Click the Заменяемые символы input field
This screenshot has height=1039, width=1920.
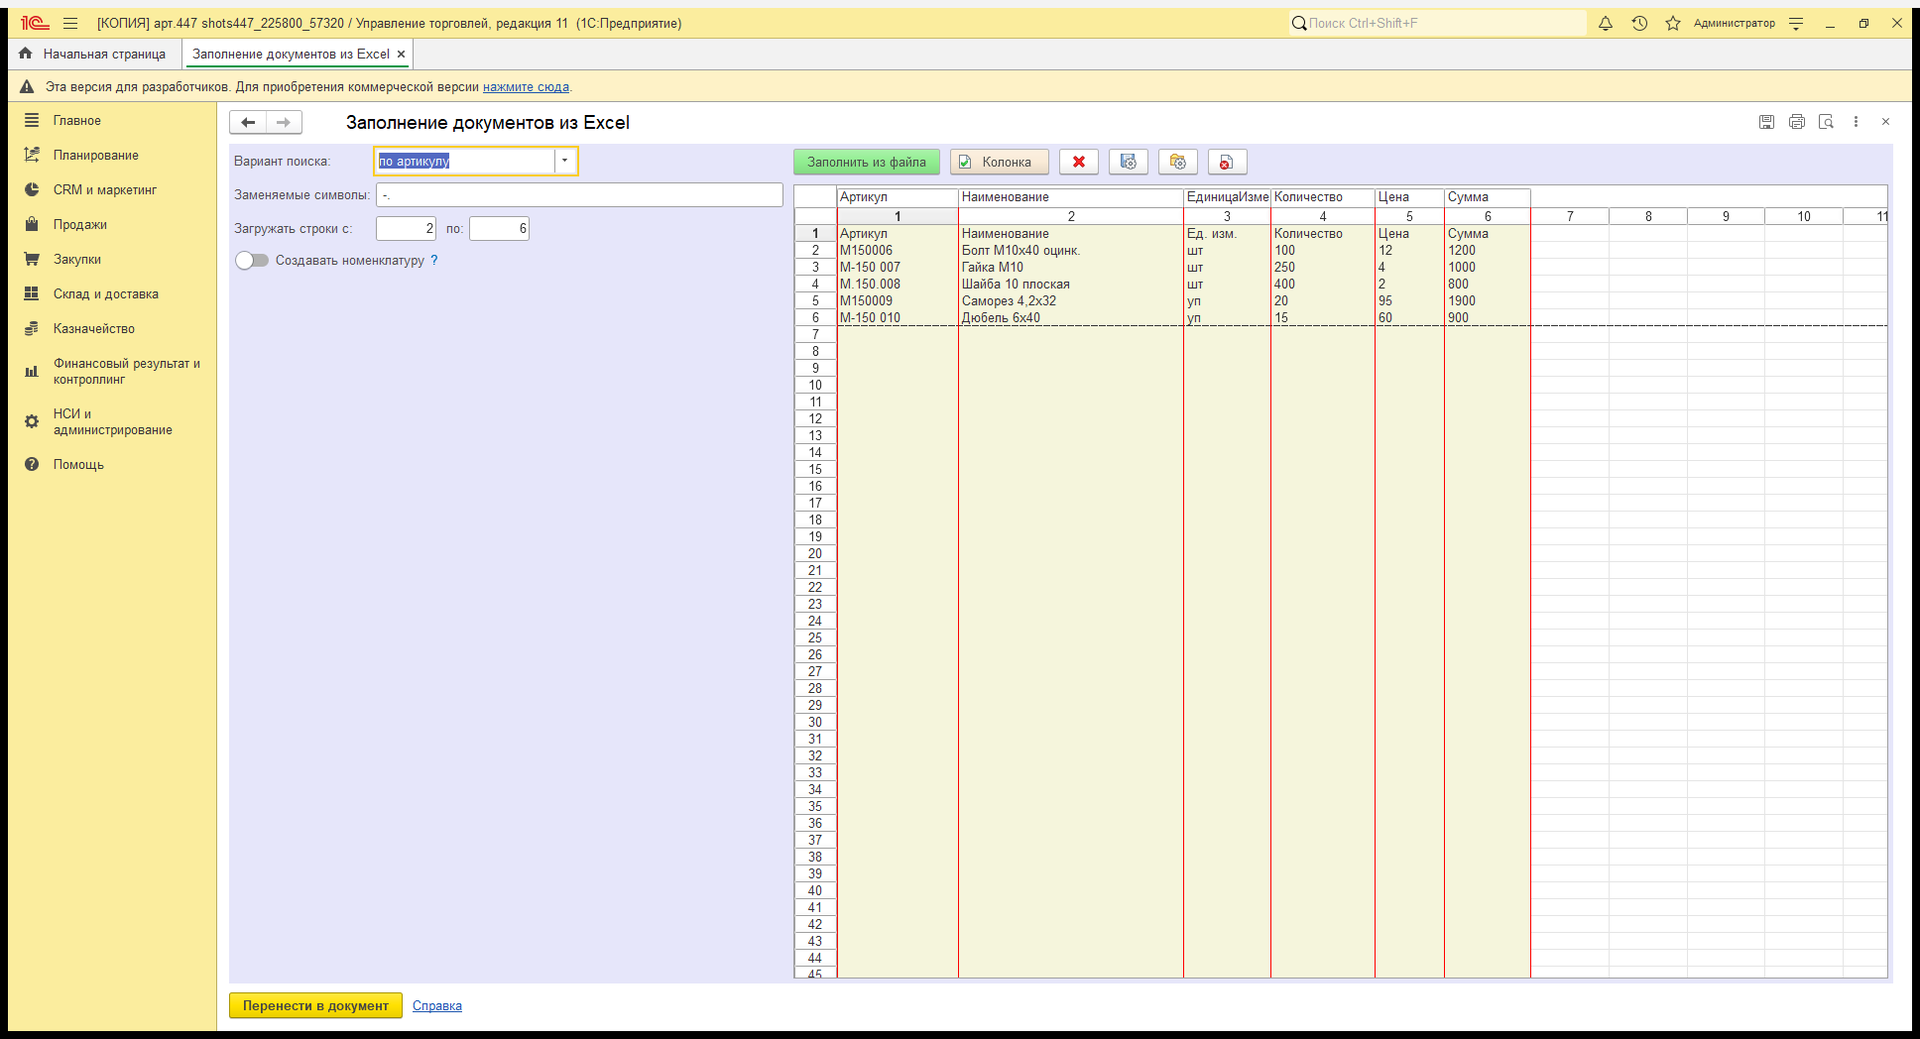[579, 195]
